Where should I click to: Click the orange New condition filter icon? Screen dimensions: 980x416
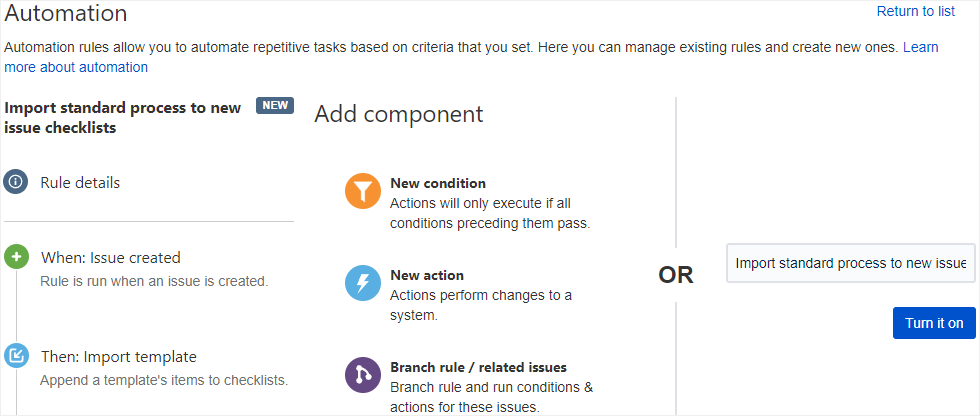(363, 191)
